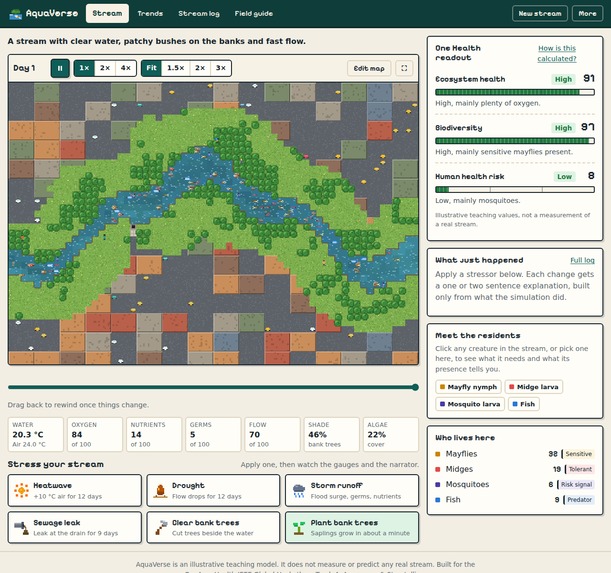Screen dimensions: 611x573
Task: Click the Flow 70 gauge card
Action: [272, 434]
